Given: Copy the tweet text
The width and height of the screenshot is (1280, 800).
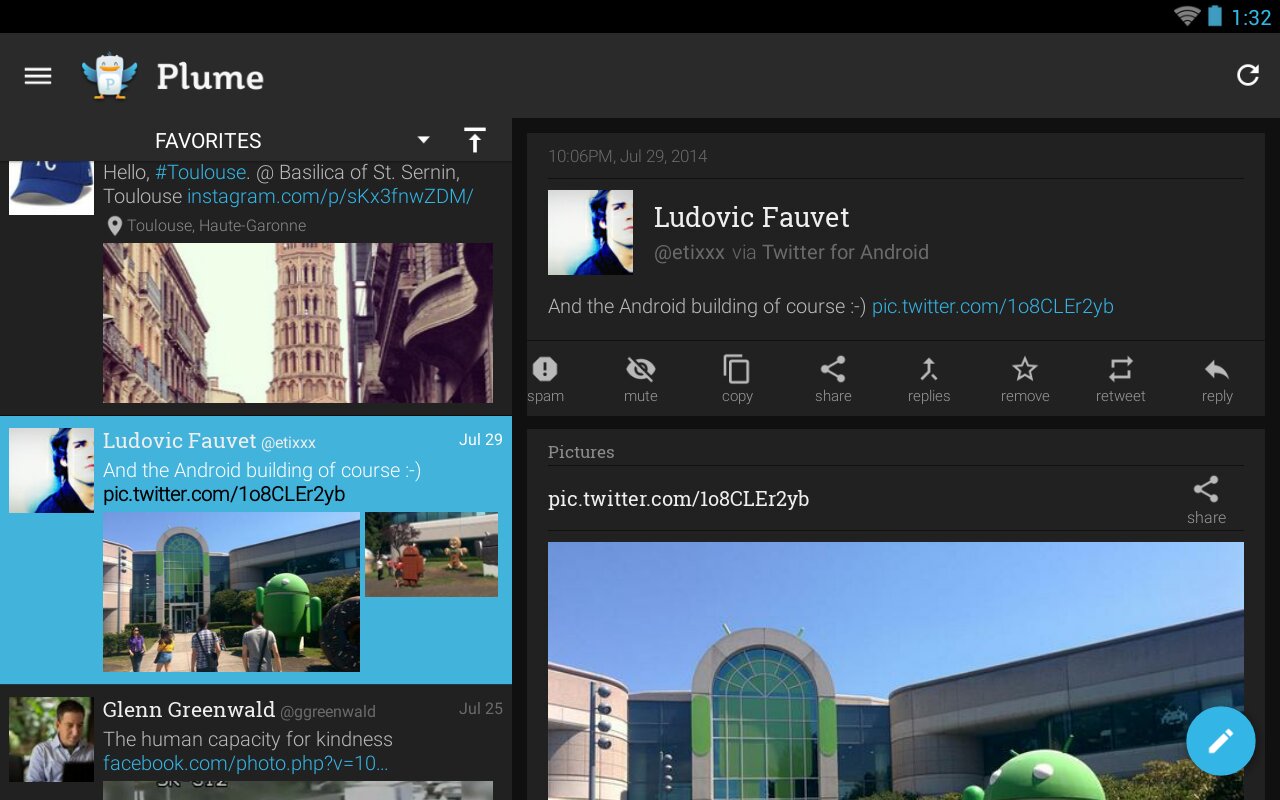Looking at the screenshot, I should pyautogui.click(x=737, y=379).
